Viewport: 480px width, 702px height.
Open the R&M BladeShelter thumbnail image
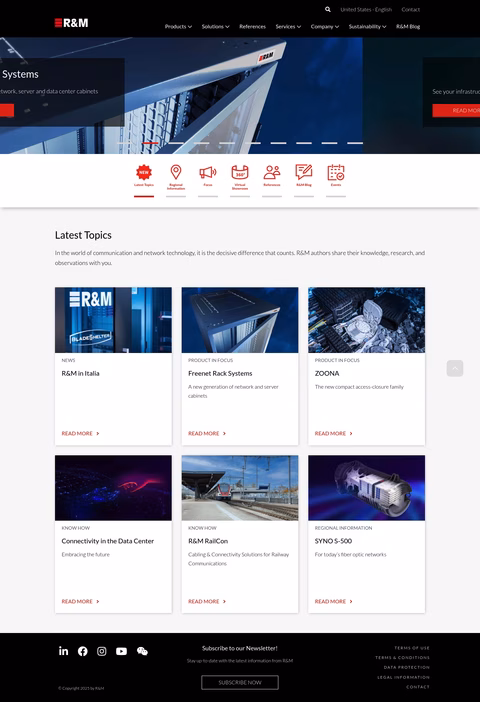click(x=113, y=320)
